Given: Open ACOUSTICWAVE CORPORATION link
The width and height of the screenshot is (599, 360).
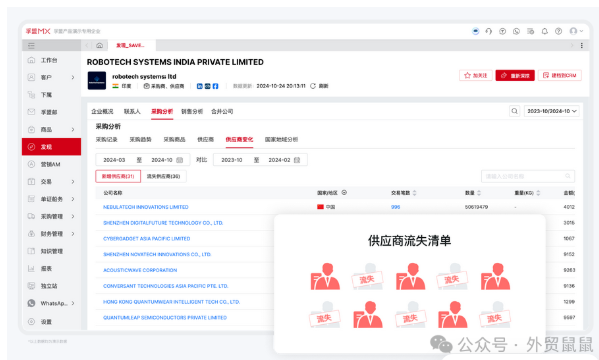Looking at the screenshot, I should (x=140, y=270).
